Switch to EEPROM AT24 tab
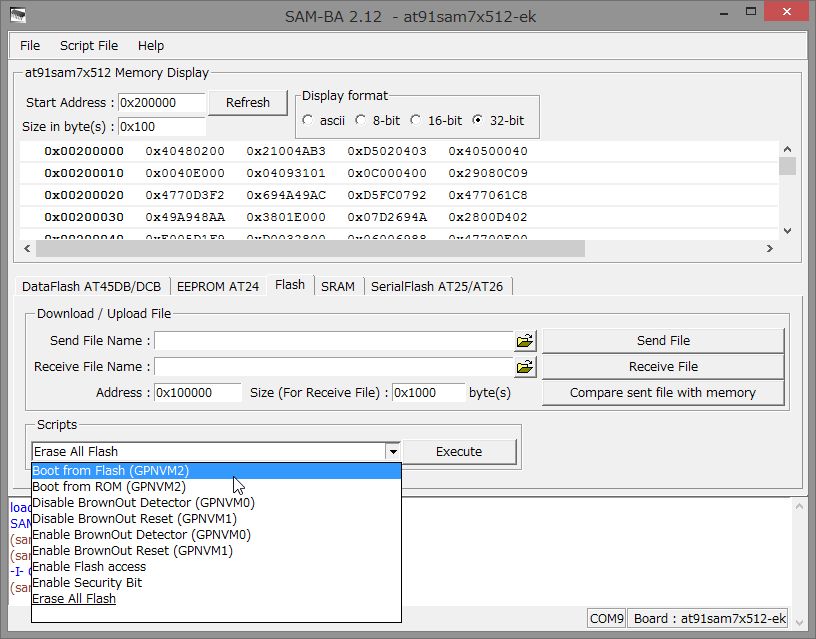This screenshot has height=639, width=816. point(218,287)
